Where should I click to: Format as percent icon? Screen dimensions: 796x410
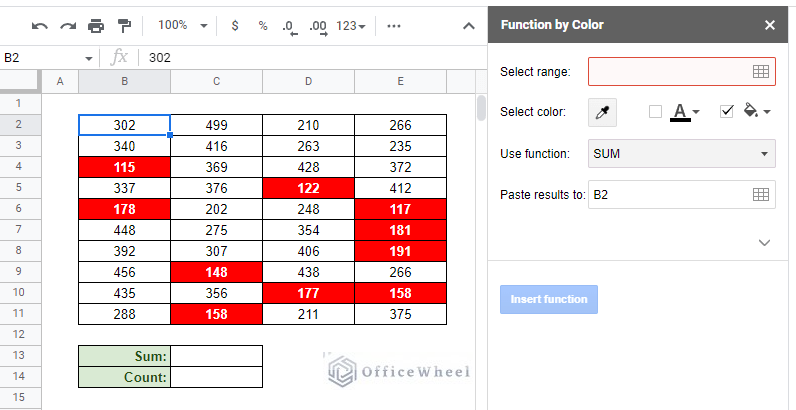coord(262,25)
